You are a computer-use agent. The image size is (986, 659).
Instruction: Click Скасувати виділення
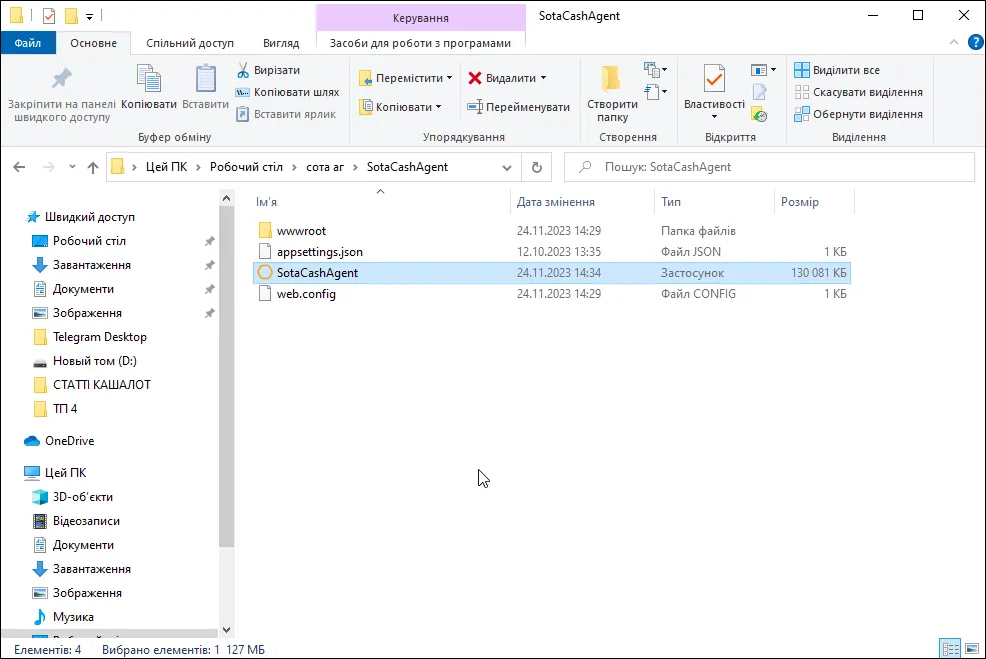pyautogui.click(x=858, y=92)
